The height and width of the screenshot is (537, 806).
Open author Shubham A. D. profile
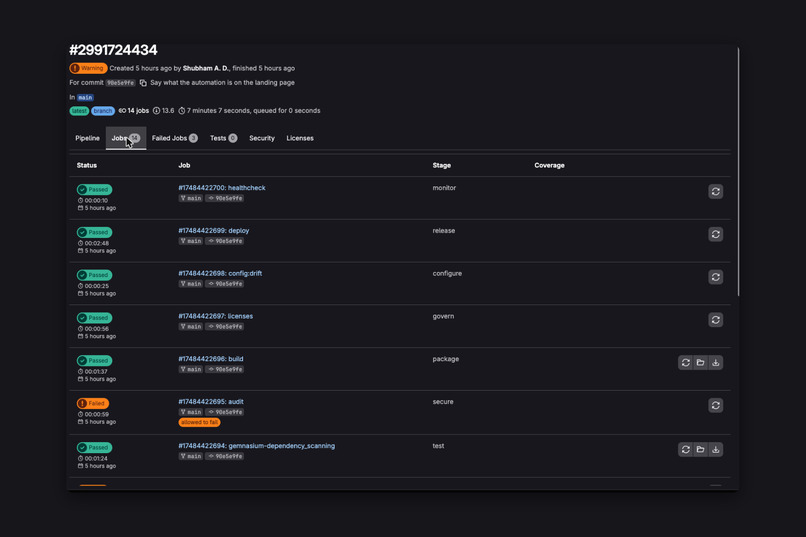(x=206, y=68)
